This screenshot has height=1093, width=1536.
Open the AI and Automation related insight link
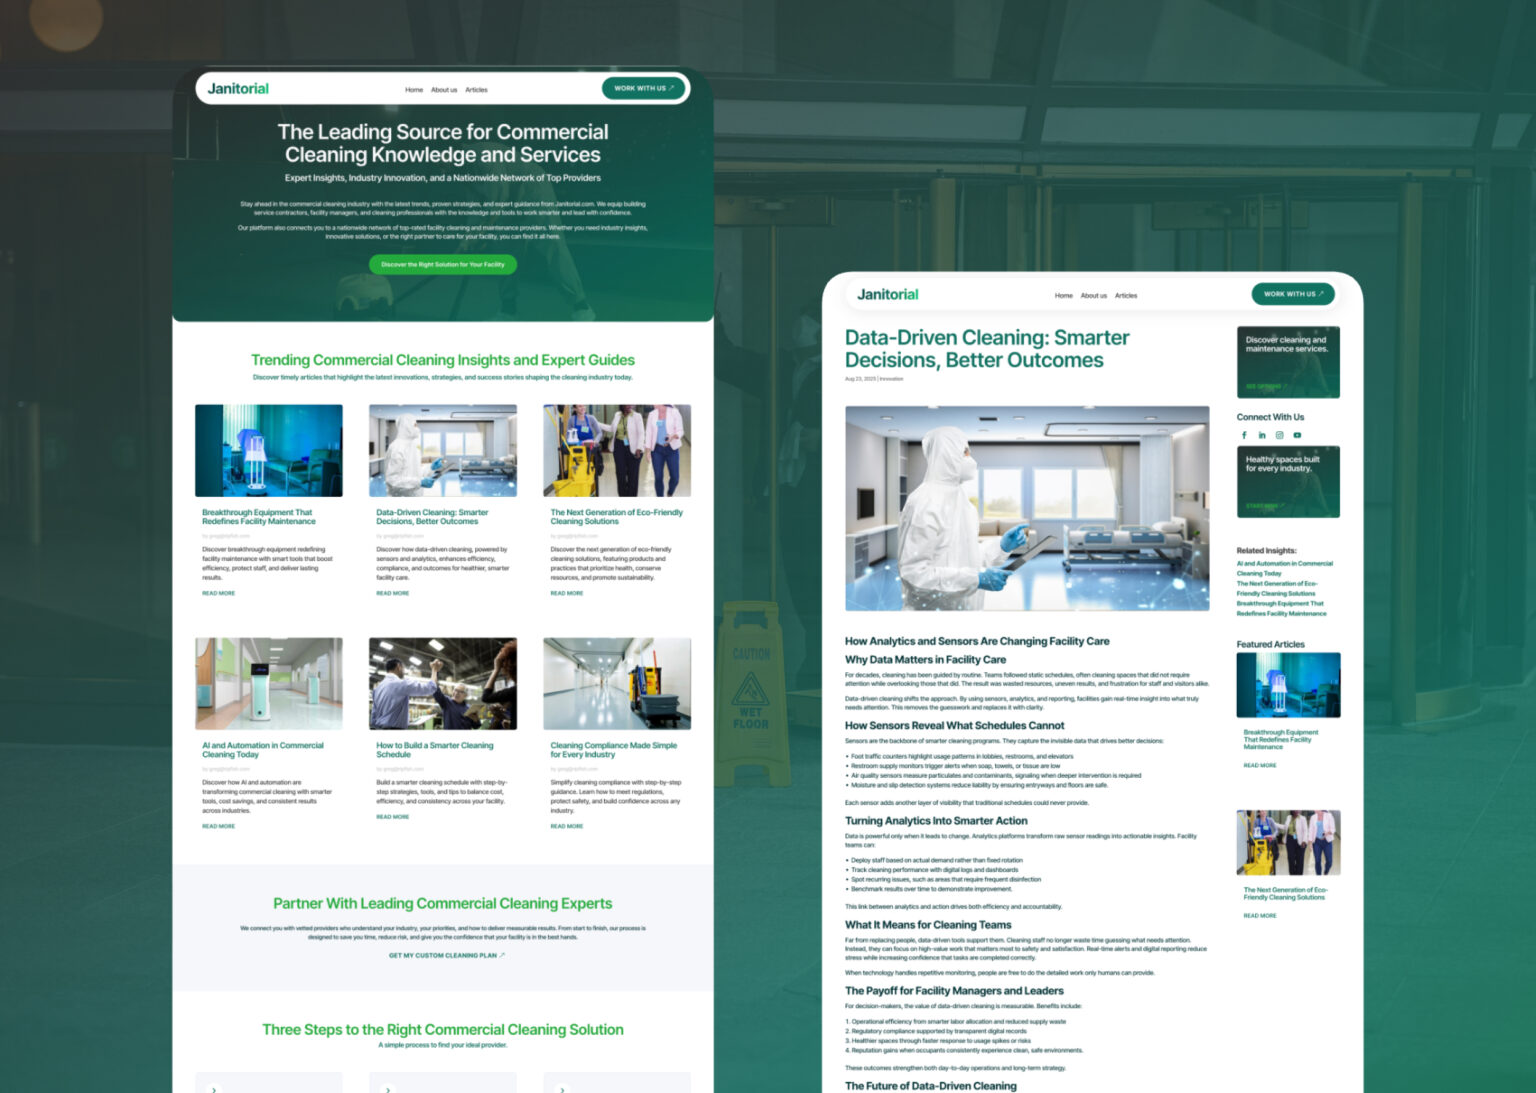(1287, 568)
